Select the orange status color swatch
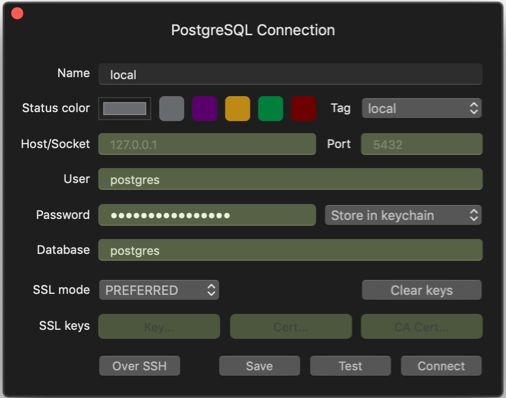The height and width of the screenshot is (398, 506). click(238, 108)
